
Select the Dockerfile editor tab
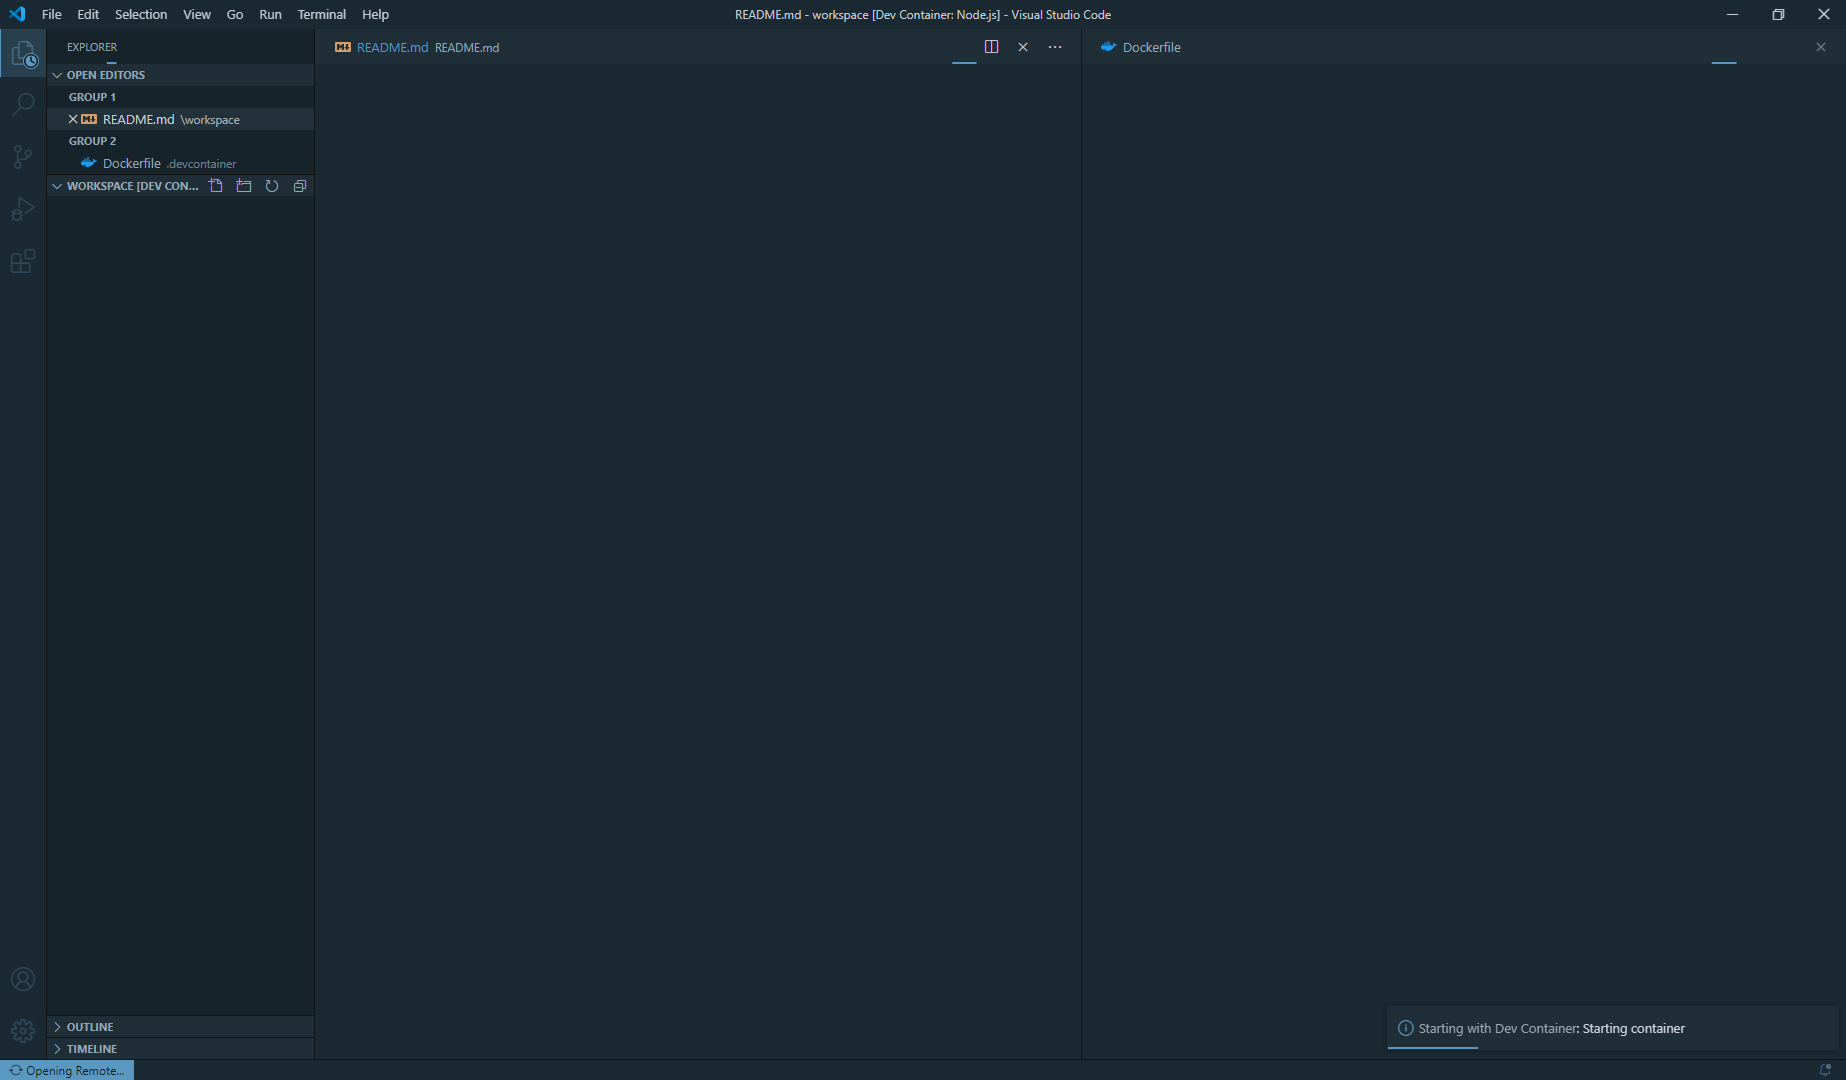pyautogui.click(x=1141, y=47)
